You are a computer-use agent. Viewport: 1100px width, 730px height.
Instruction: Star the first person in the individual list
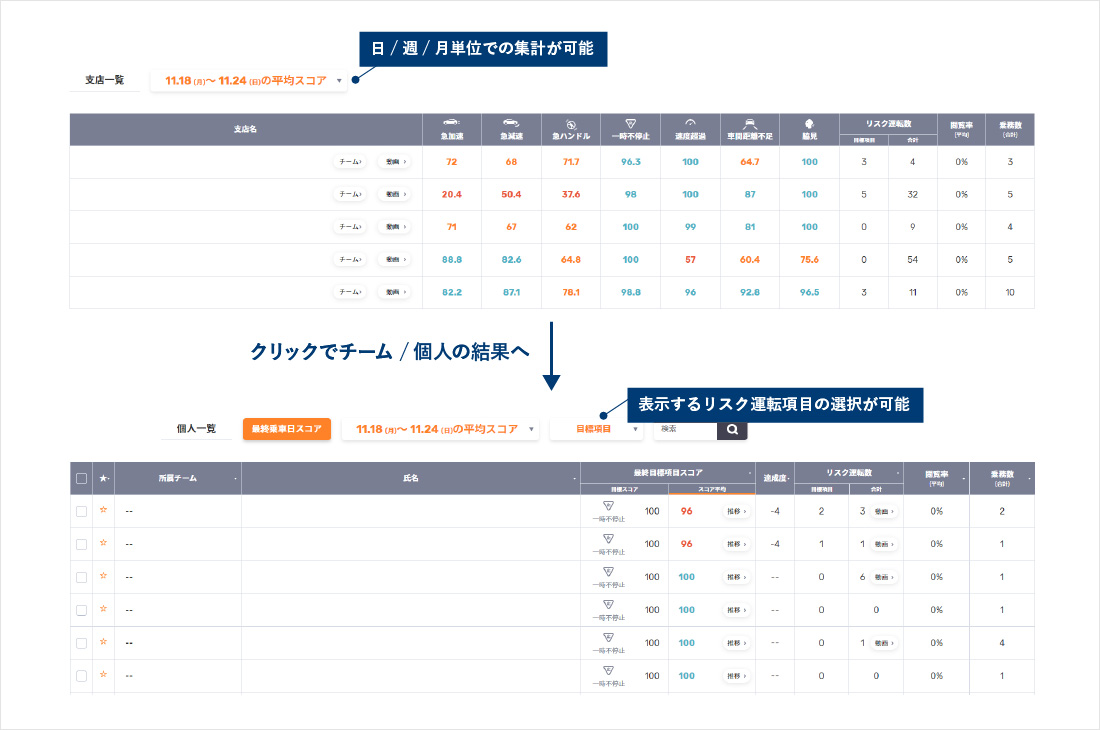click(x=103, y=510)
